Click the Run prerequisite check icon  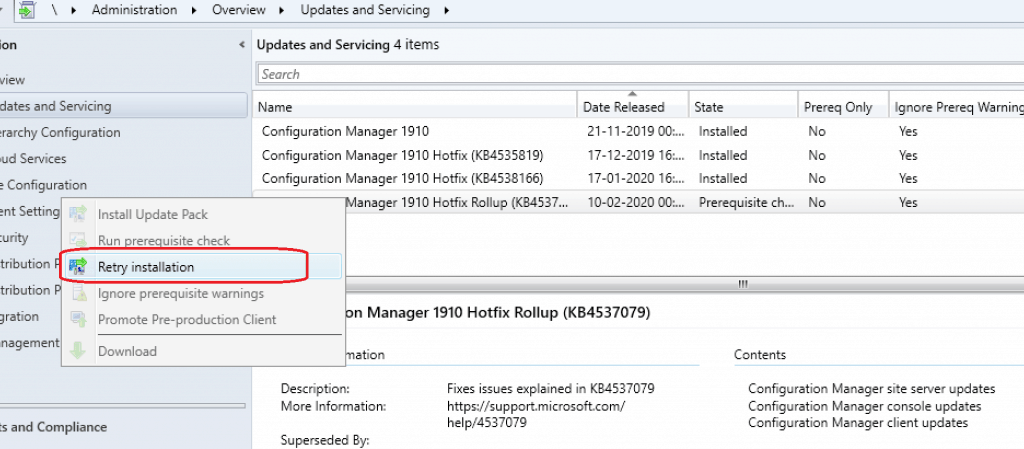click(x=78, y=240)
